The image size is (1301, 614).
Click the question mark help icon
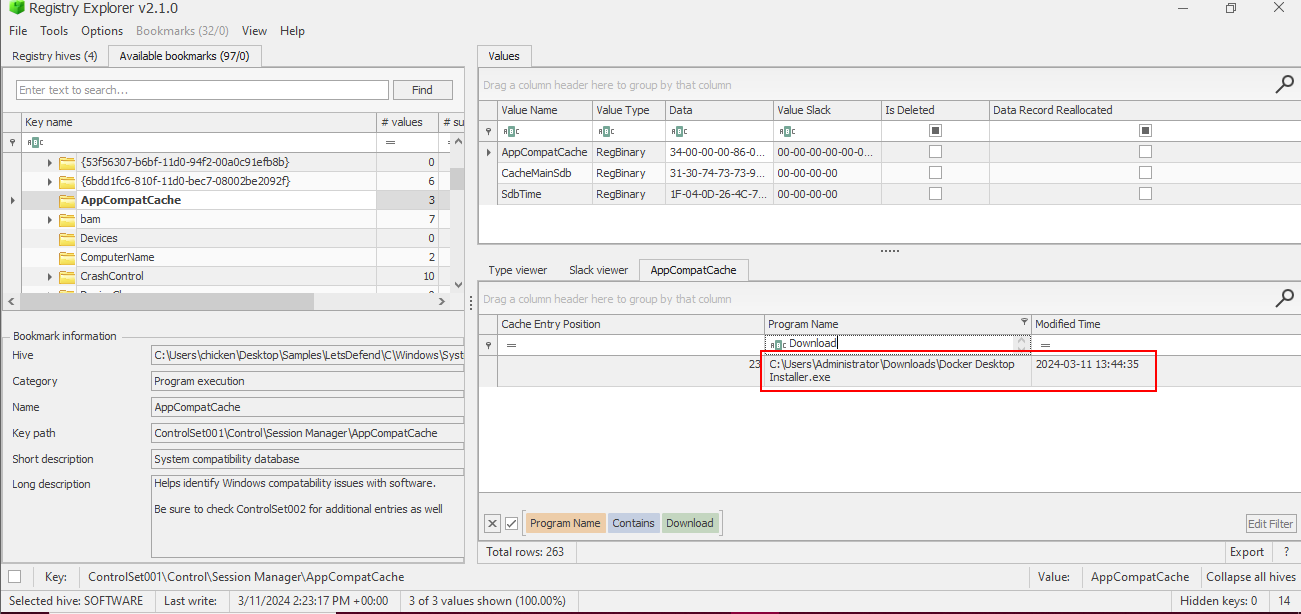tap(1286, 552)
